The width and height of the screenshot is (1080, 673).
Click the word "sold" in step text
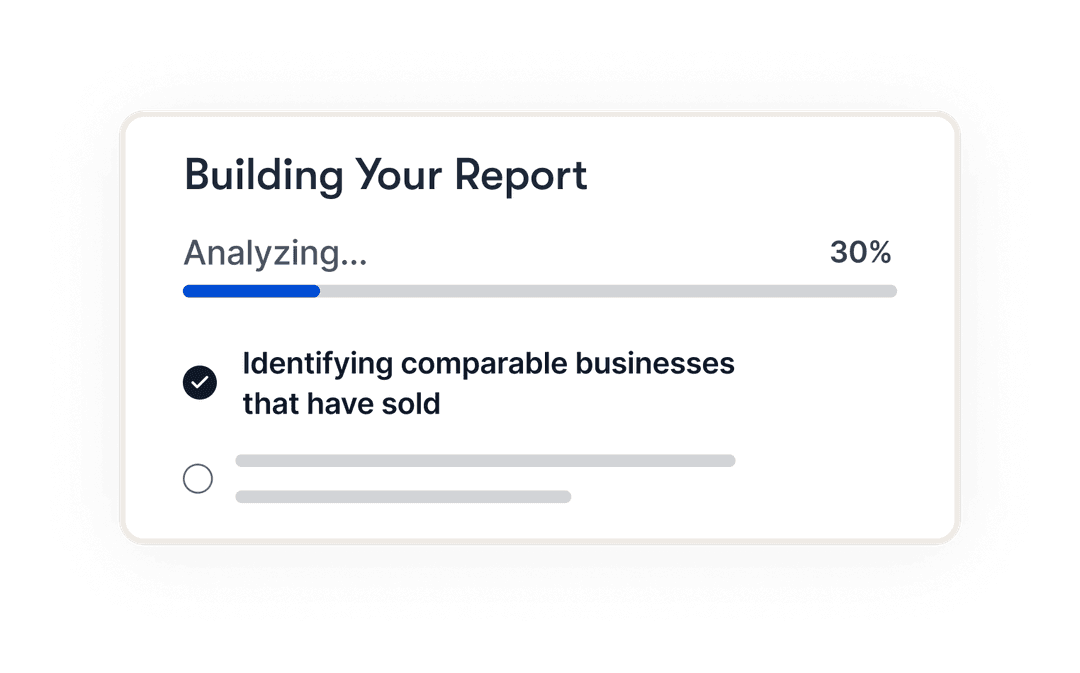(x=411, y=404)
